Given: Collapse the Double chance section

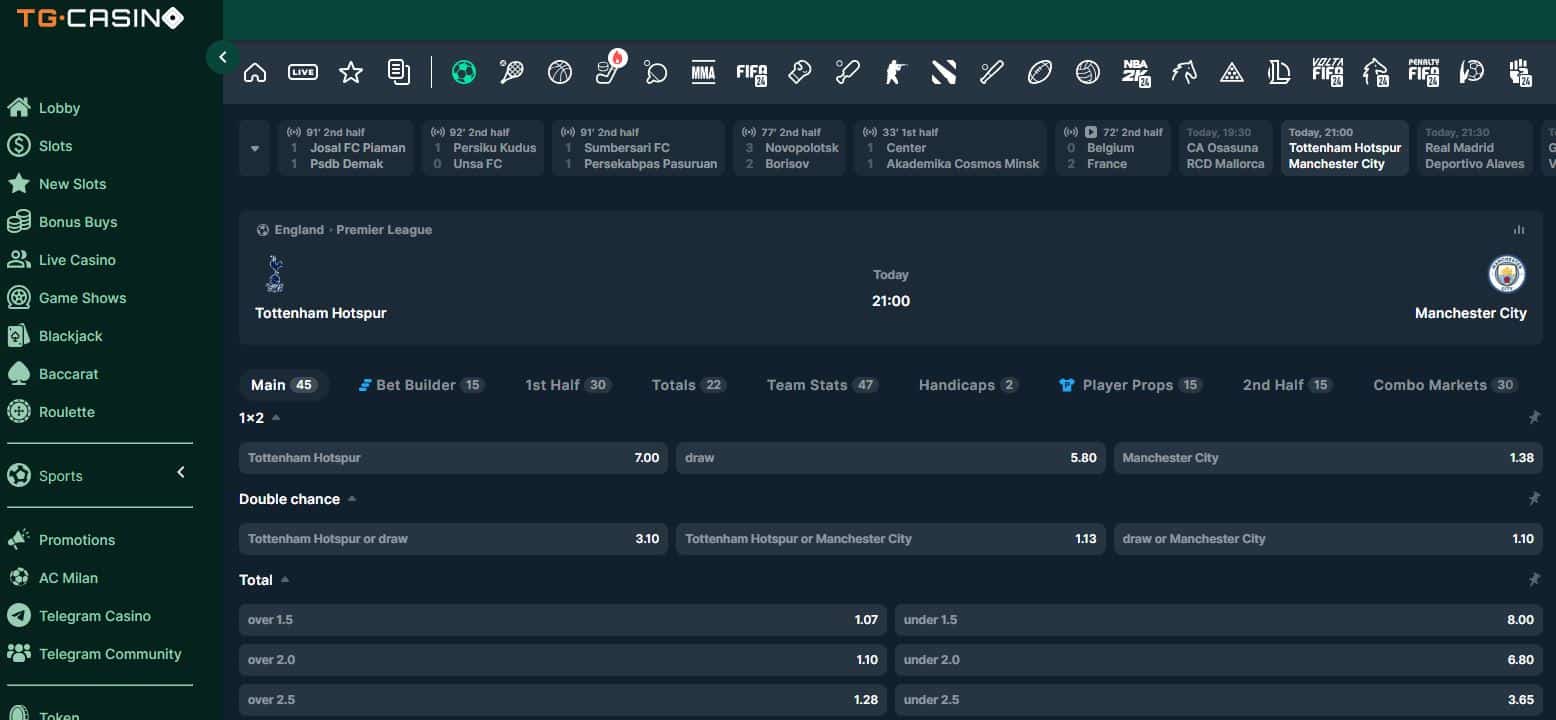Looking at the screenshot, I should 352,499.
